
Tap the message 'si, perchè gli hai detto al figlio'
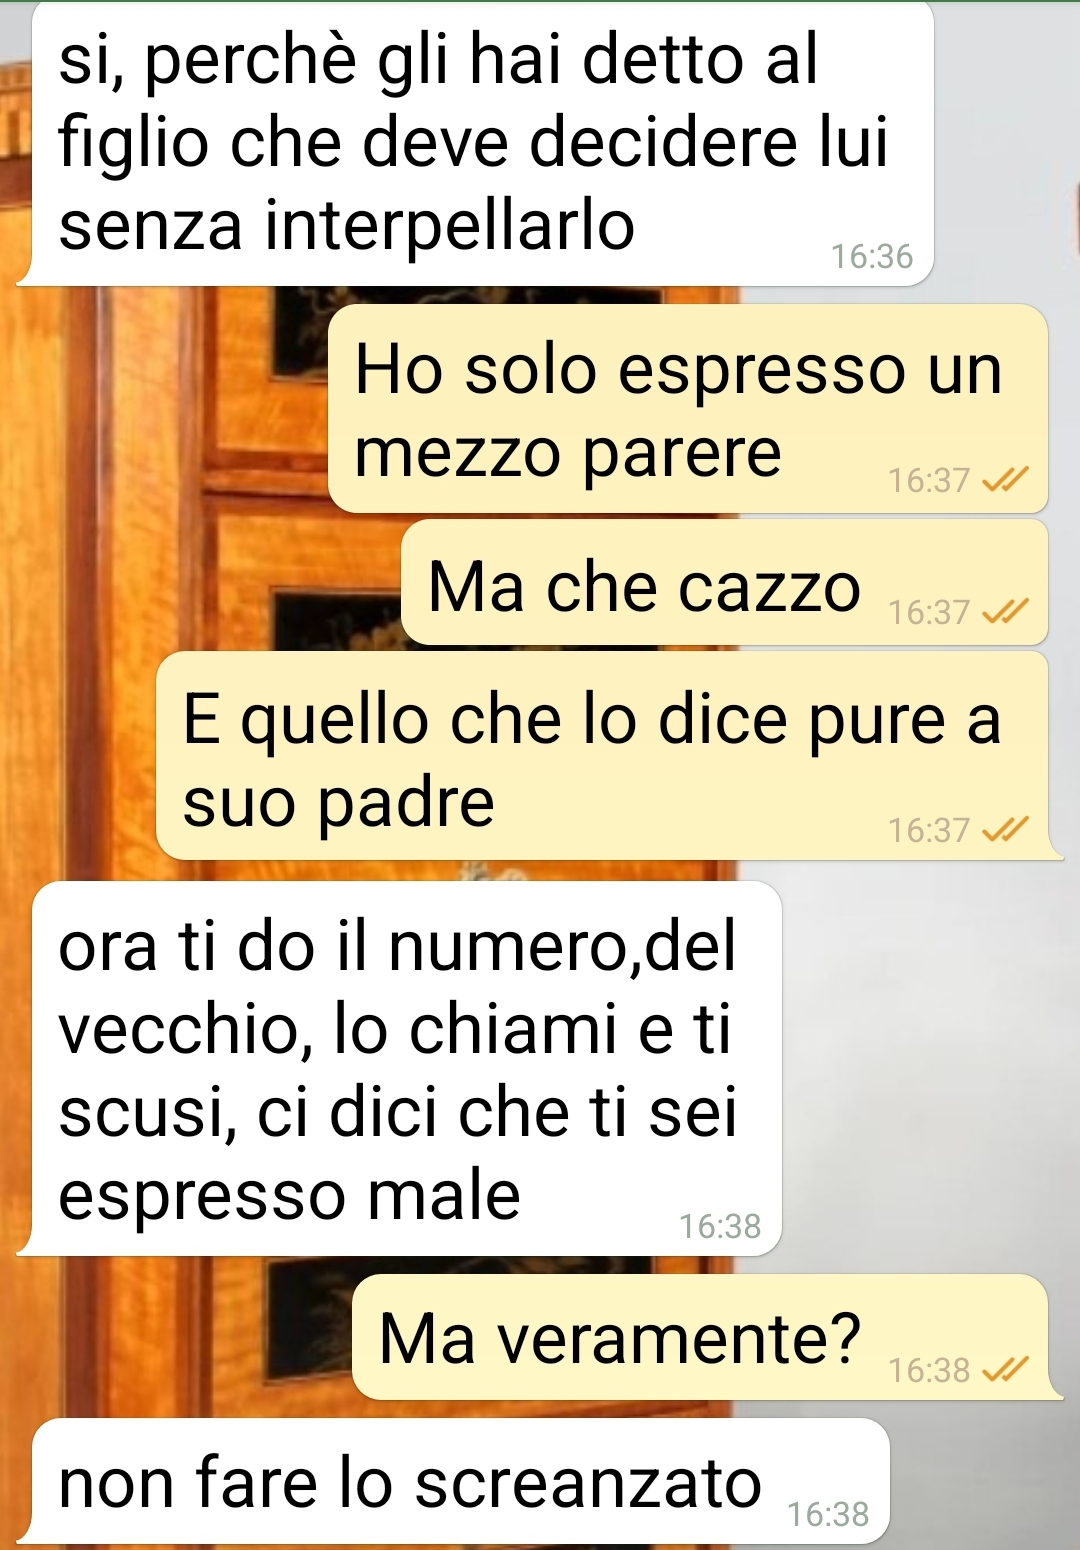(483, 143)
